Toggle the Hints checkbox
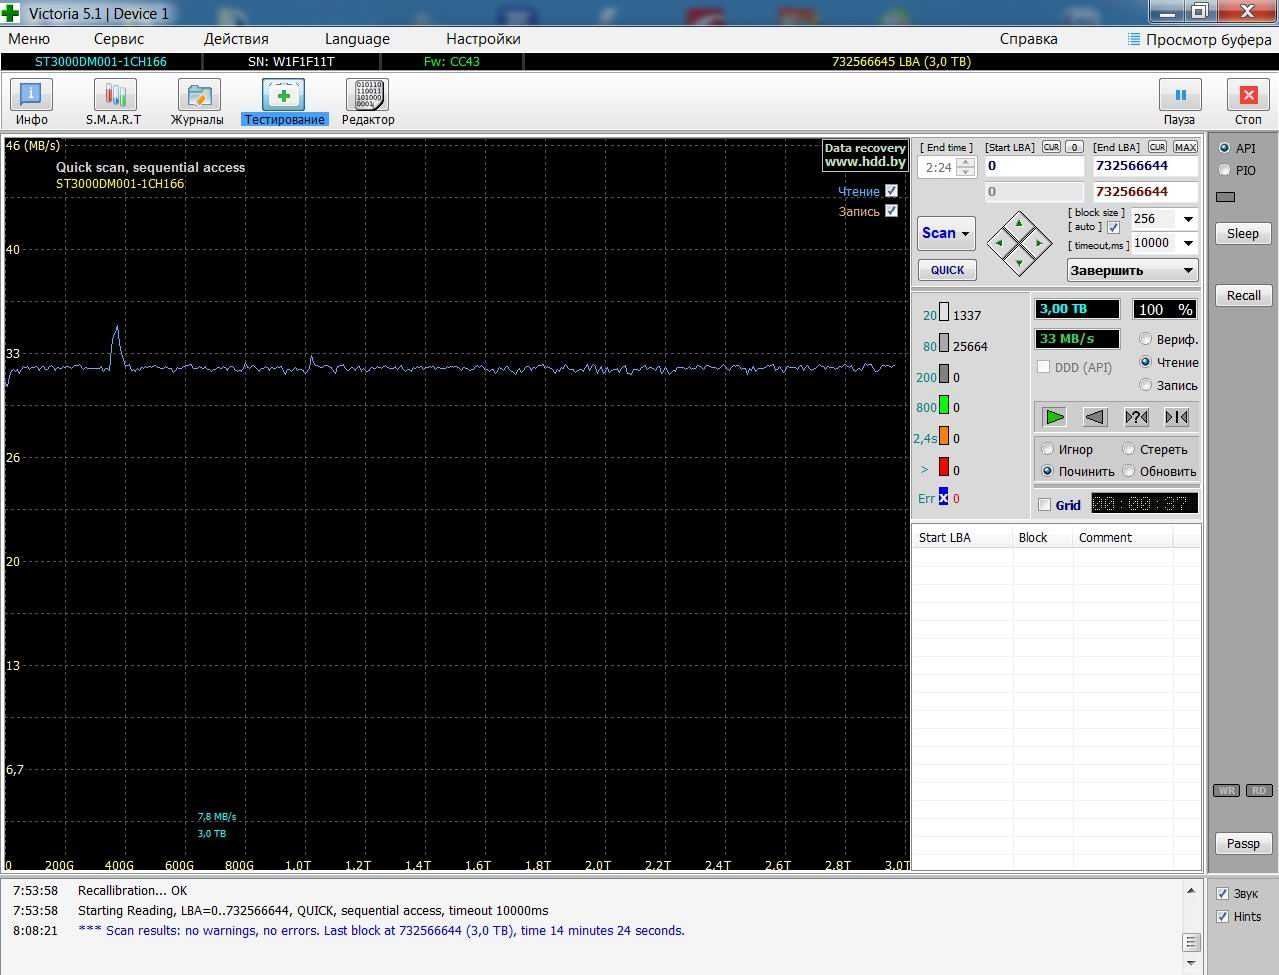Screen dimensions: 1279x975 coord(1222,917)
